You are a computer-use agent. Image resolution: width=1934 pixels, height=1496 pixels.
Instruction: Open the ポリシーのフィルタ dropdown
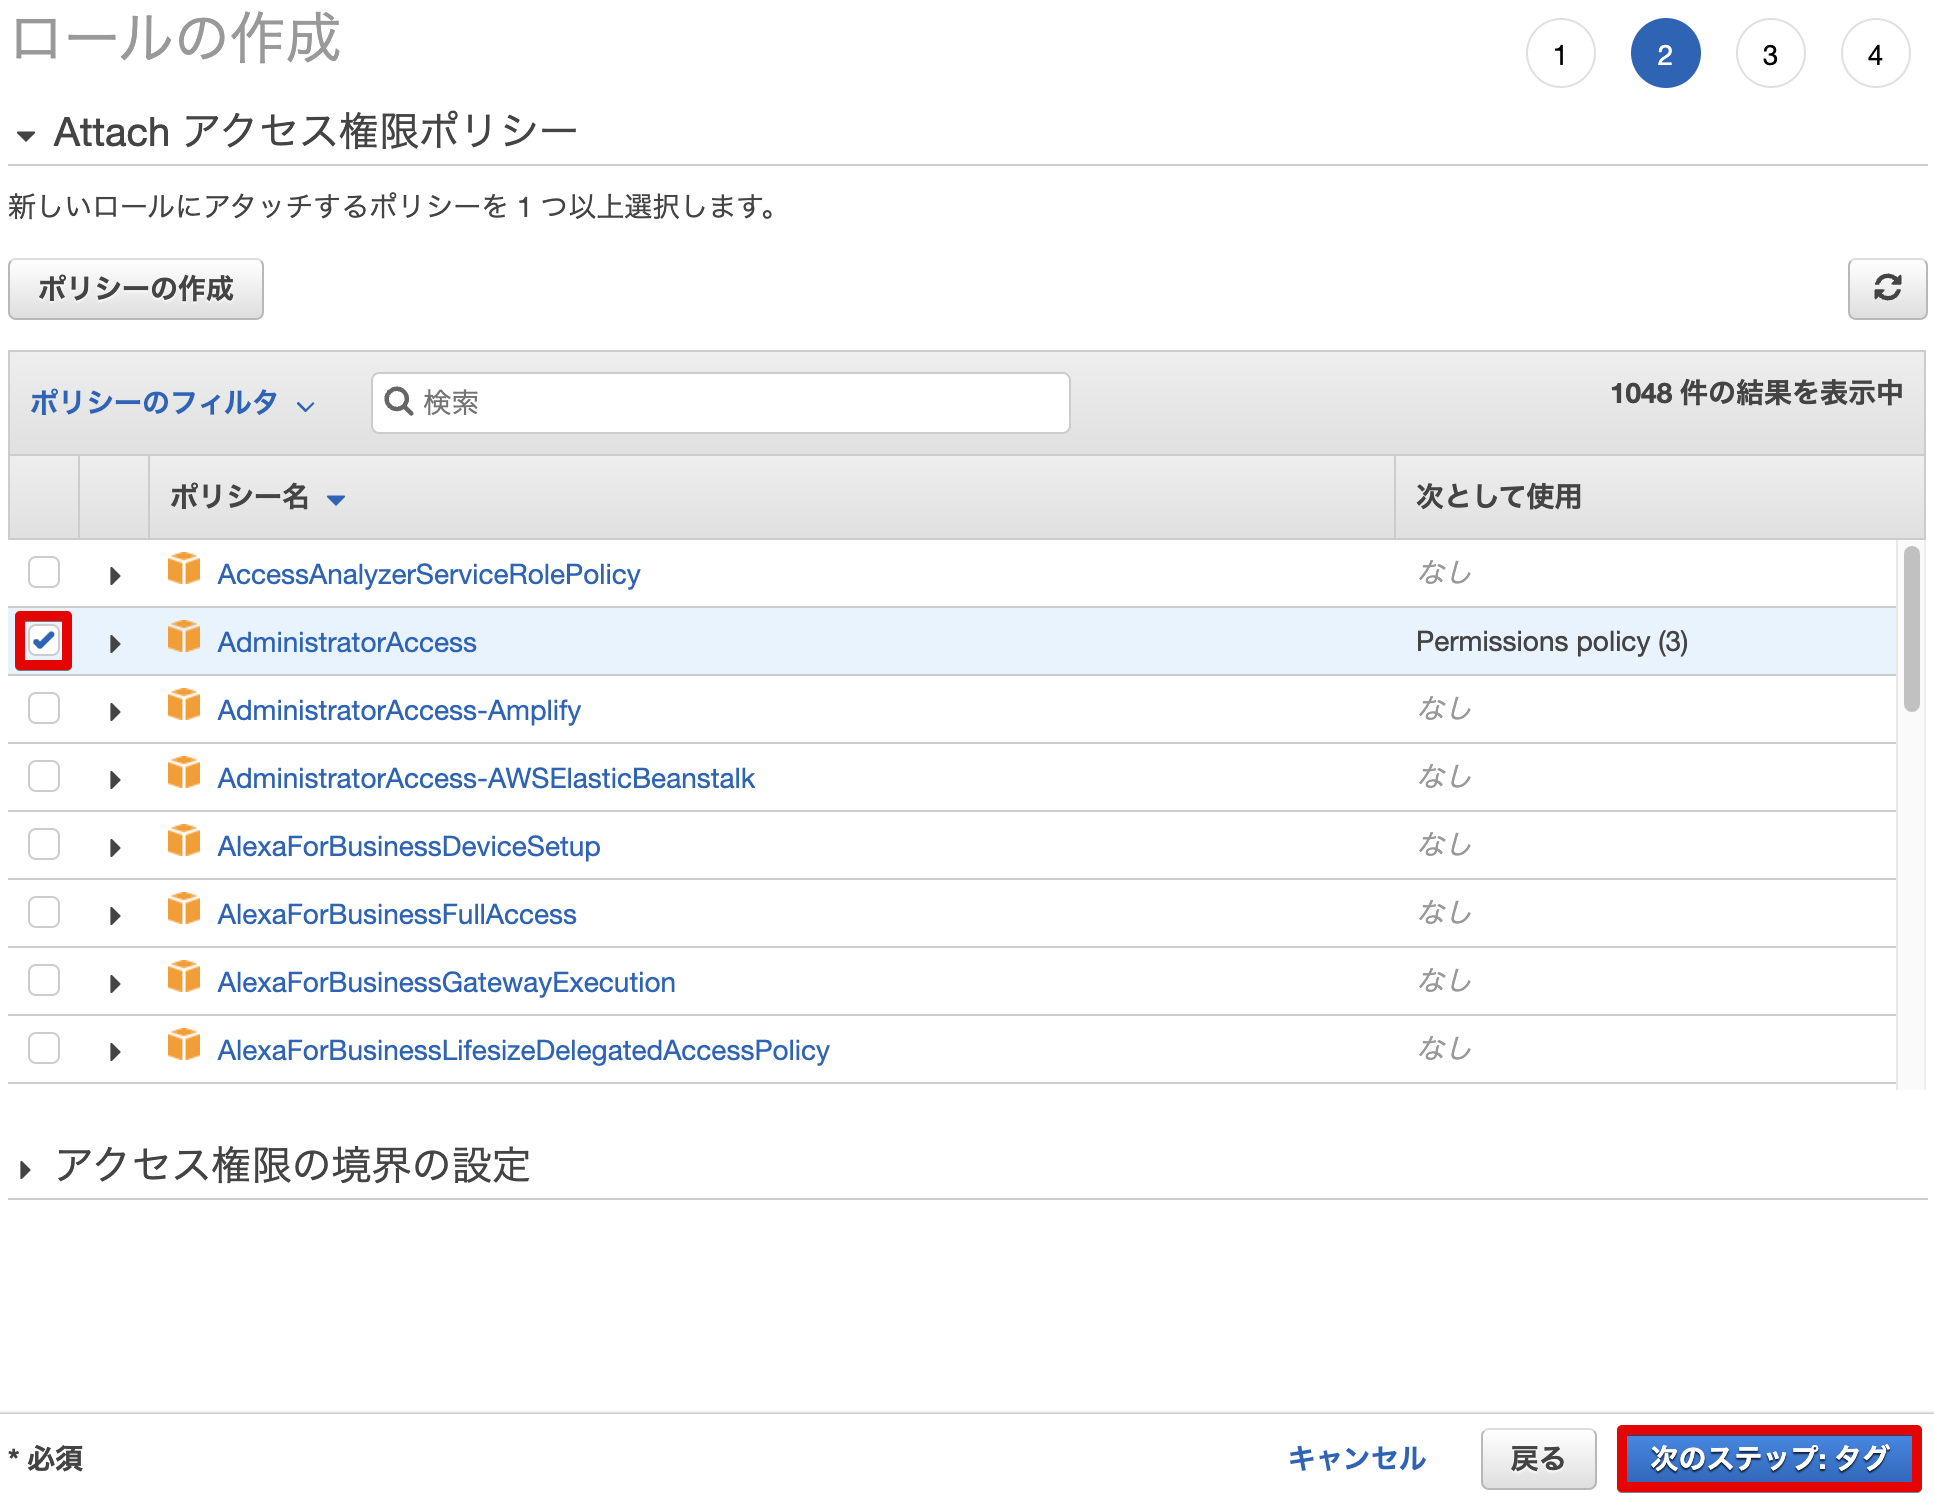[x=170, y=403]
